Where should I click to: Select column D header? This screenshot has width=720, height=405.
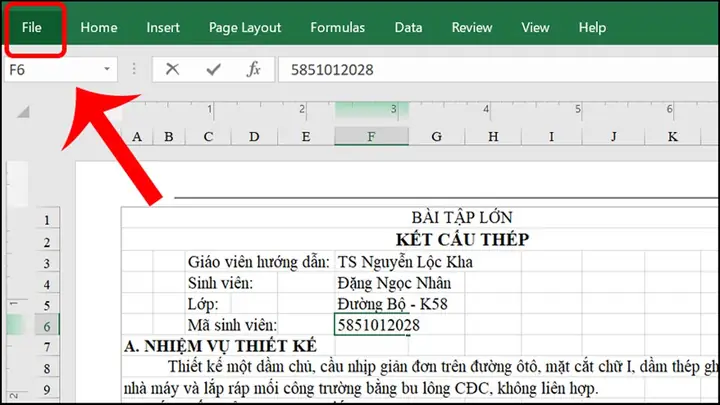[x=254, y=136]
